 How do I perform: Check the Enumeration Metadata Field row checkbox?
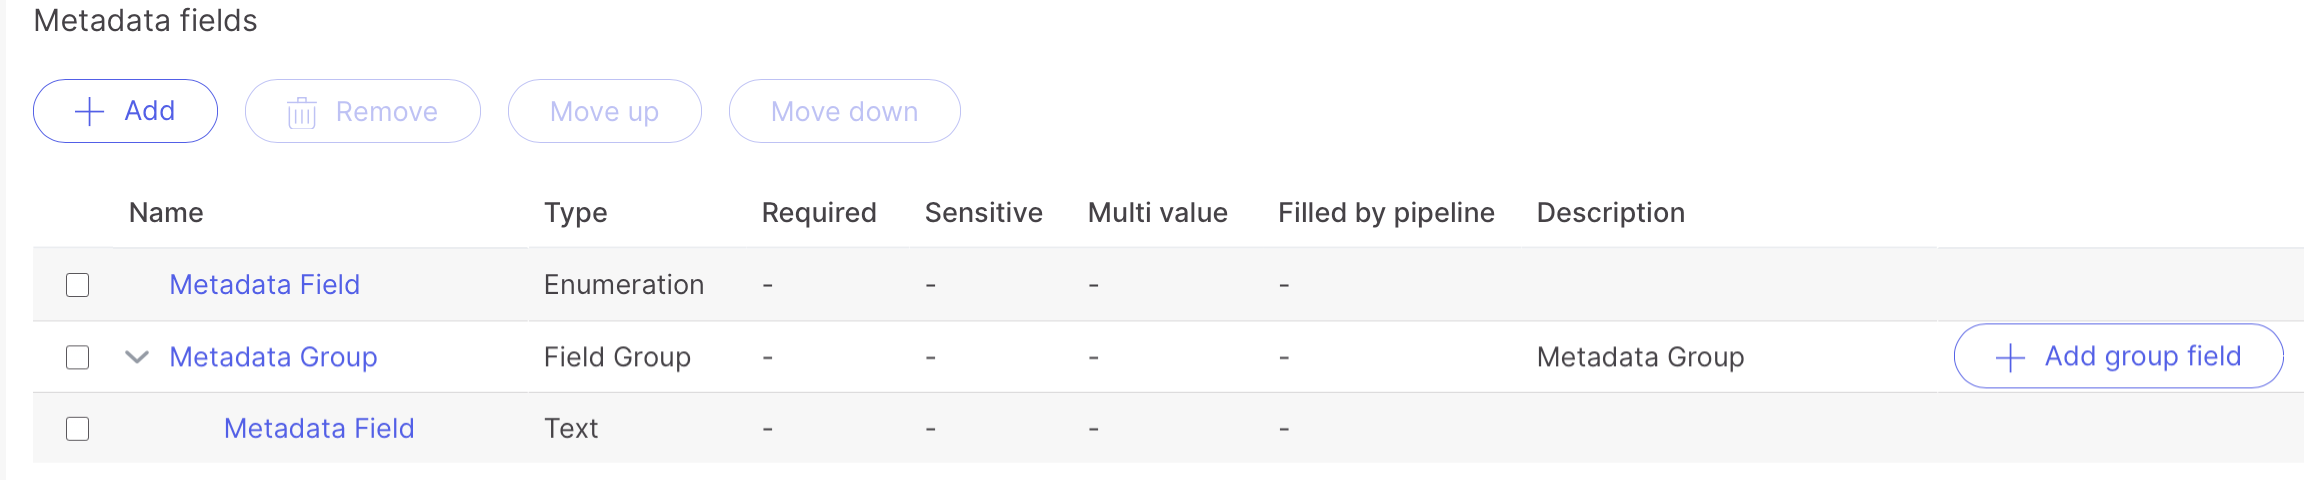pos(78,285)
